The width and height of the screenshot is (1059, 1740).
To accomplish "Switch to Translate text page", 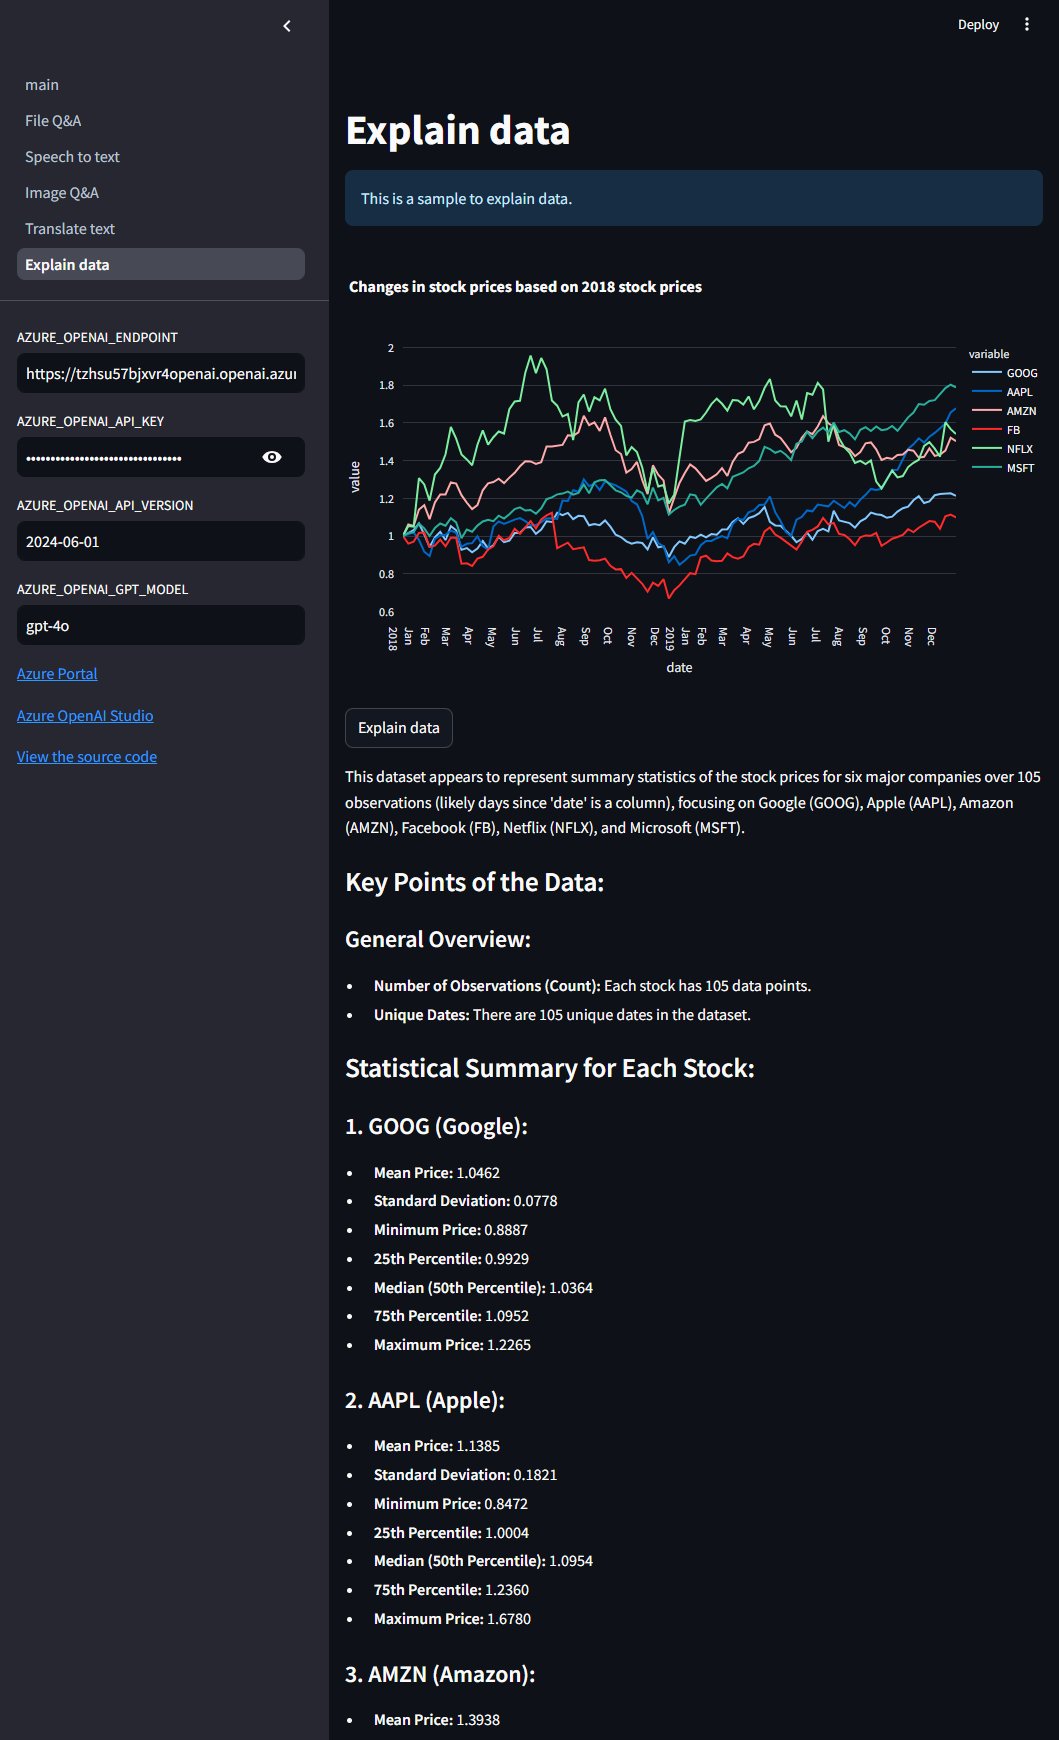I will pos(70,229).
